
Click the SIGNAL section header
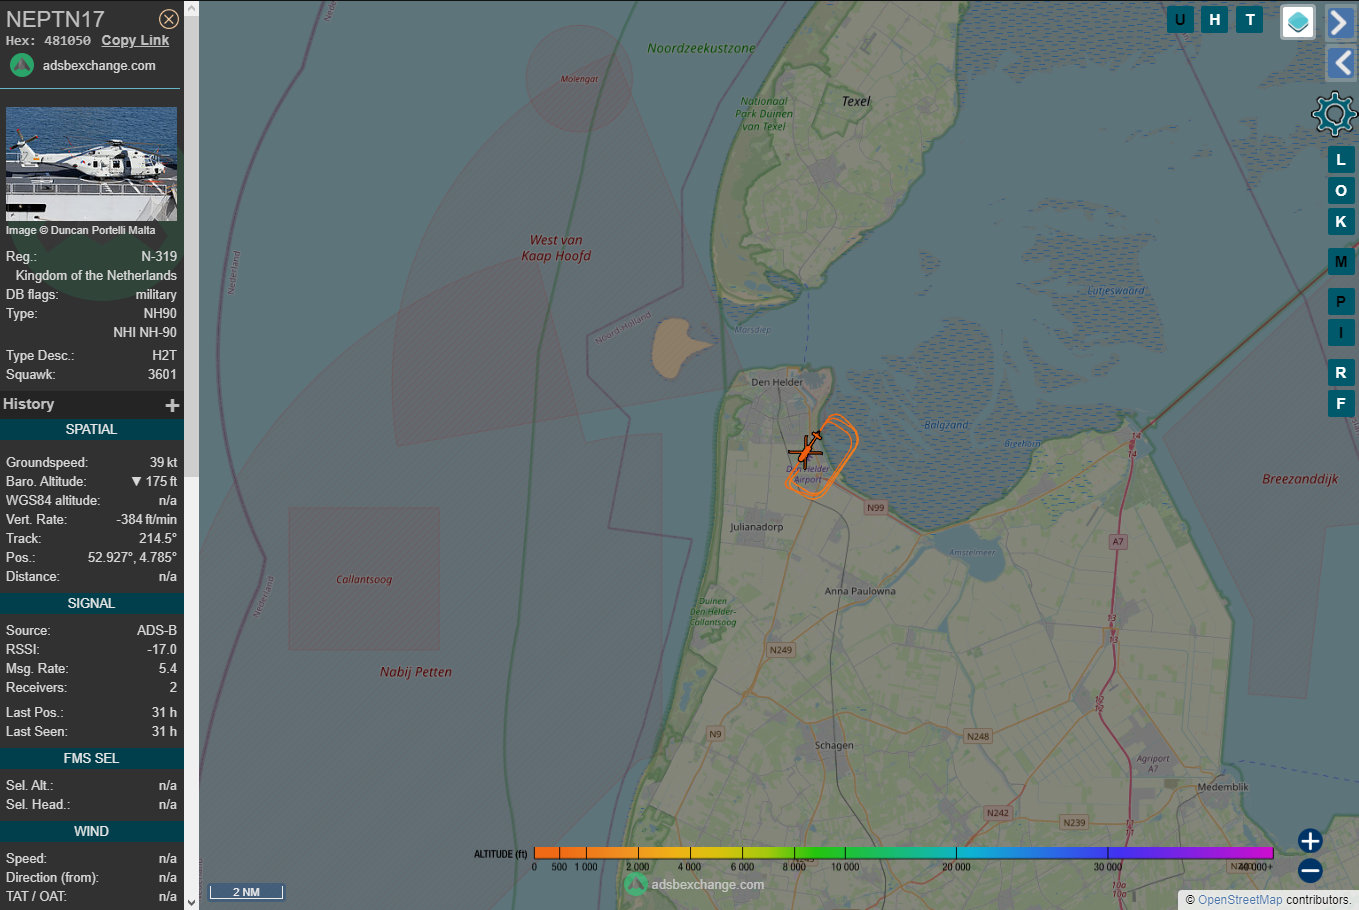coord(91,603)
